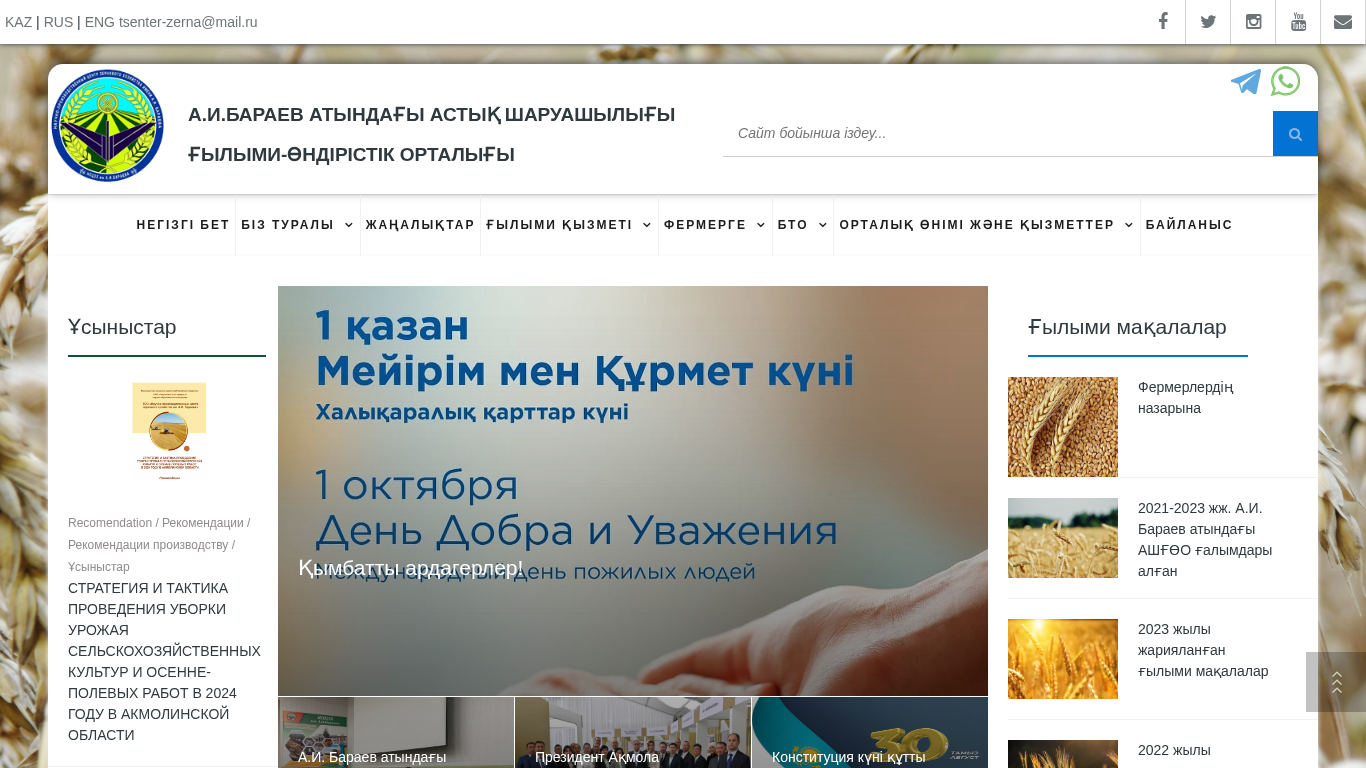Open the НЕГІЗГІ БЕТ menu item

click(x=183, y=225)
